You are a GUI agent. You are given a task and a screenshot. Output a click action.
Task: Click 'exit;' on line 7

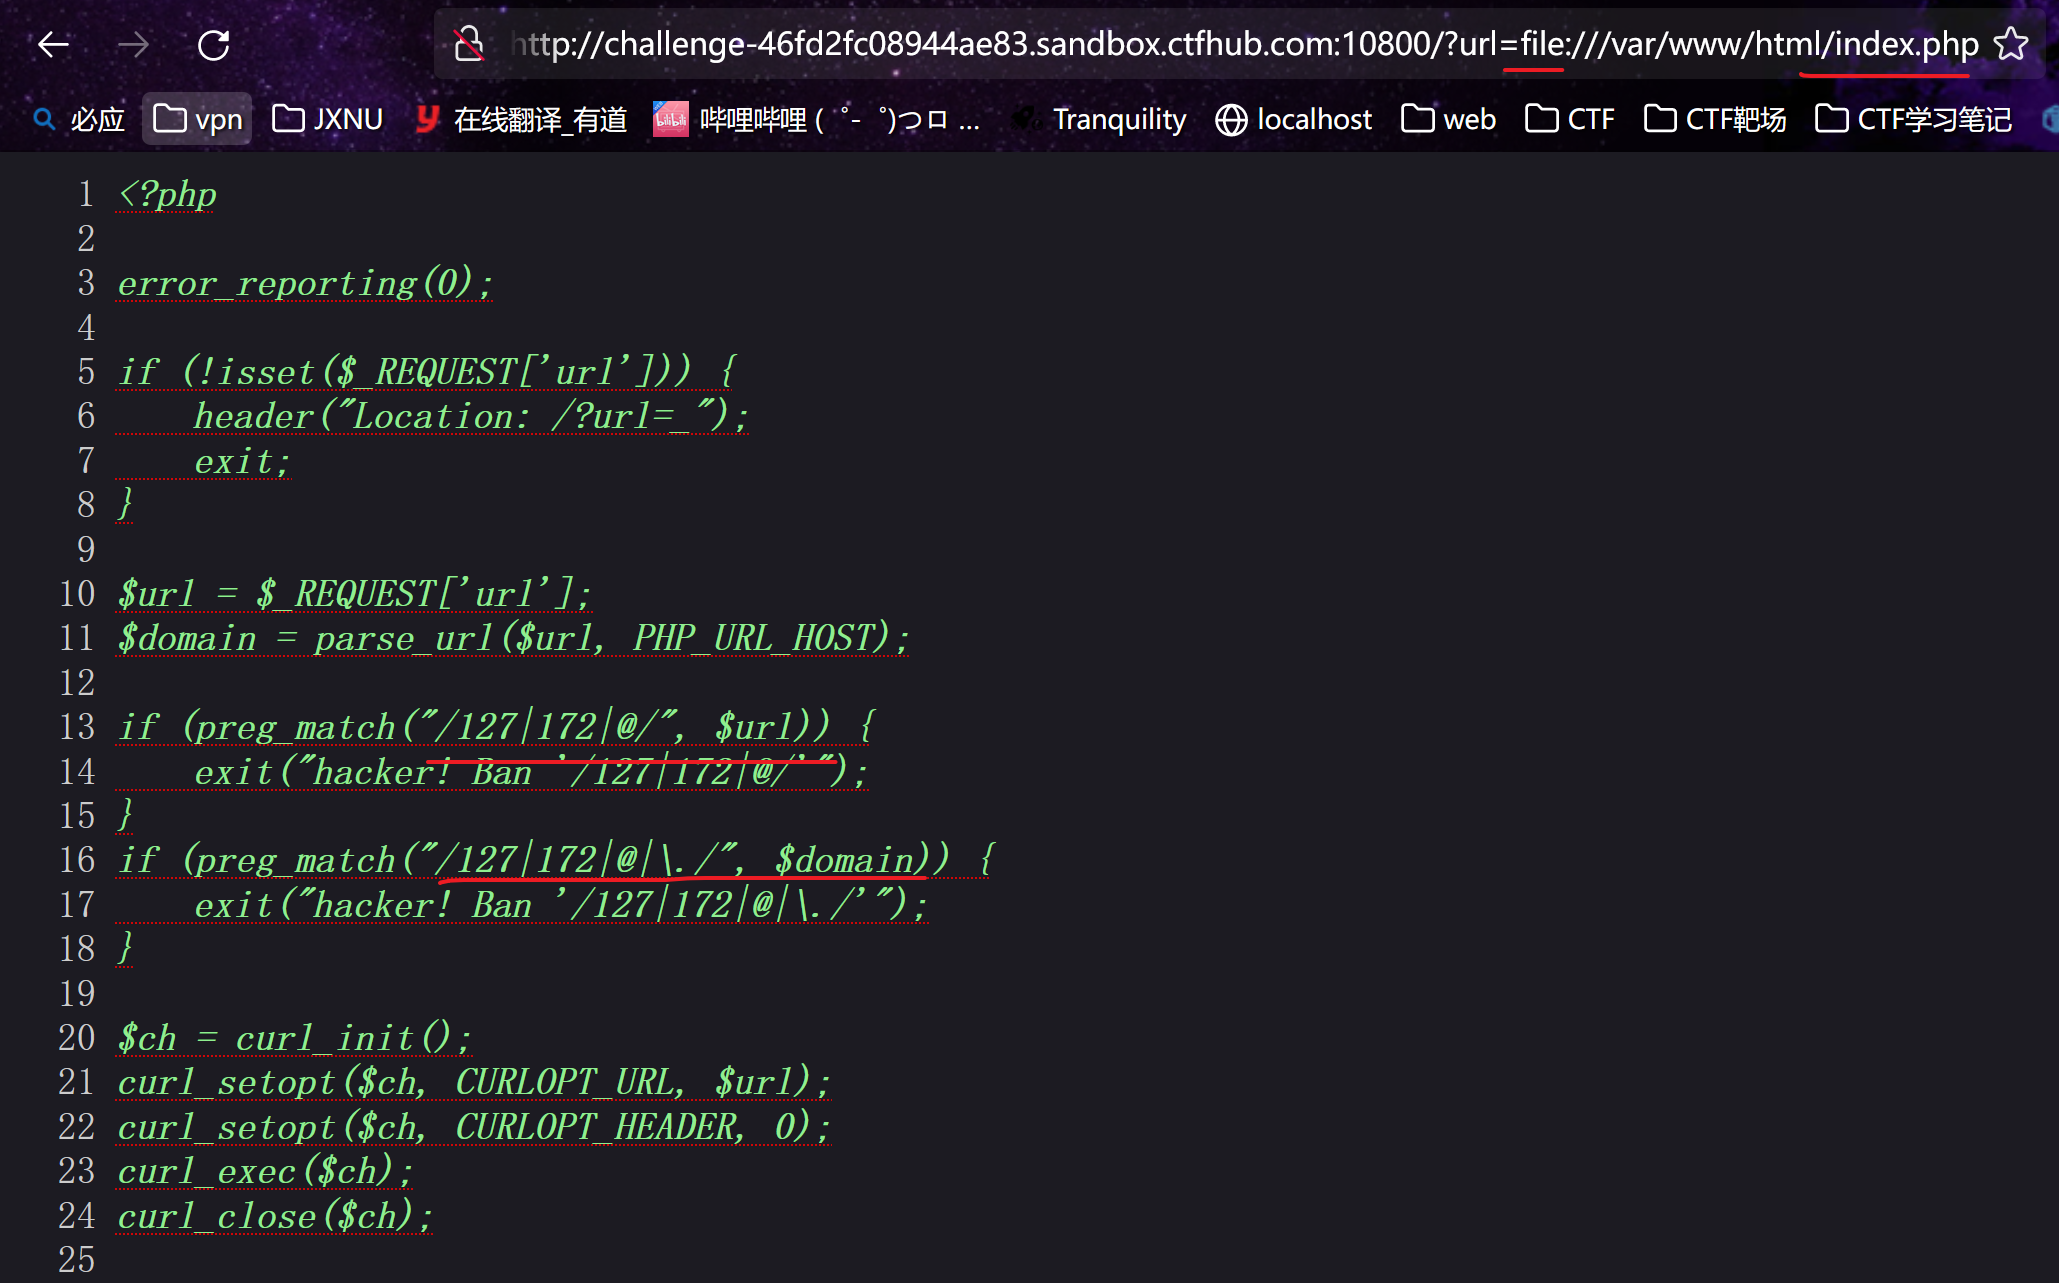coord(242,461)
